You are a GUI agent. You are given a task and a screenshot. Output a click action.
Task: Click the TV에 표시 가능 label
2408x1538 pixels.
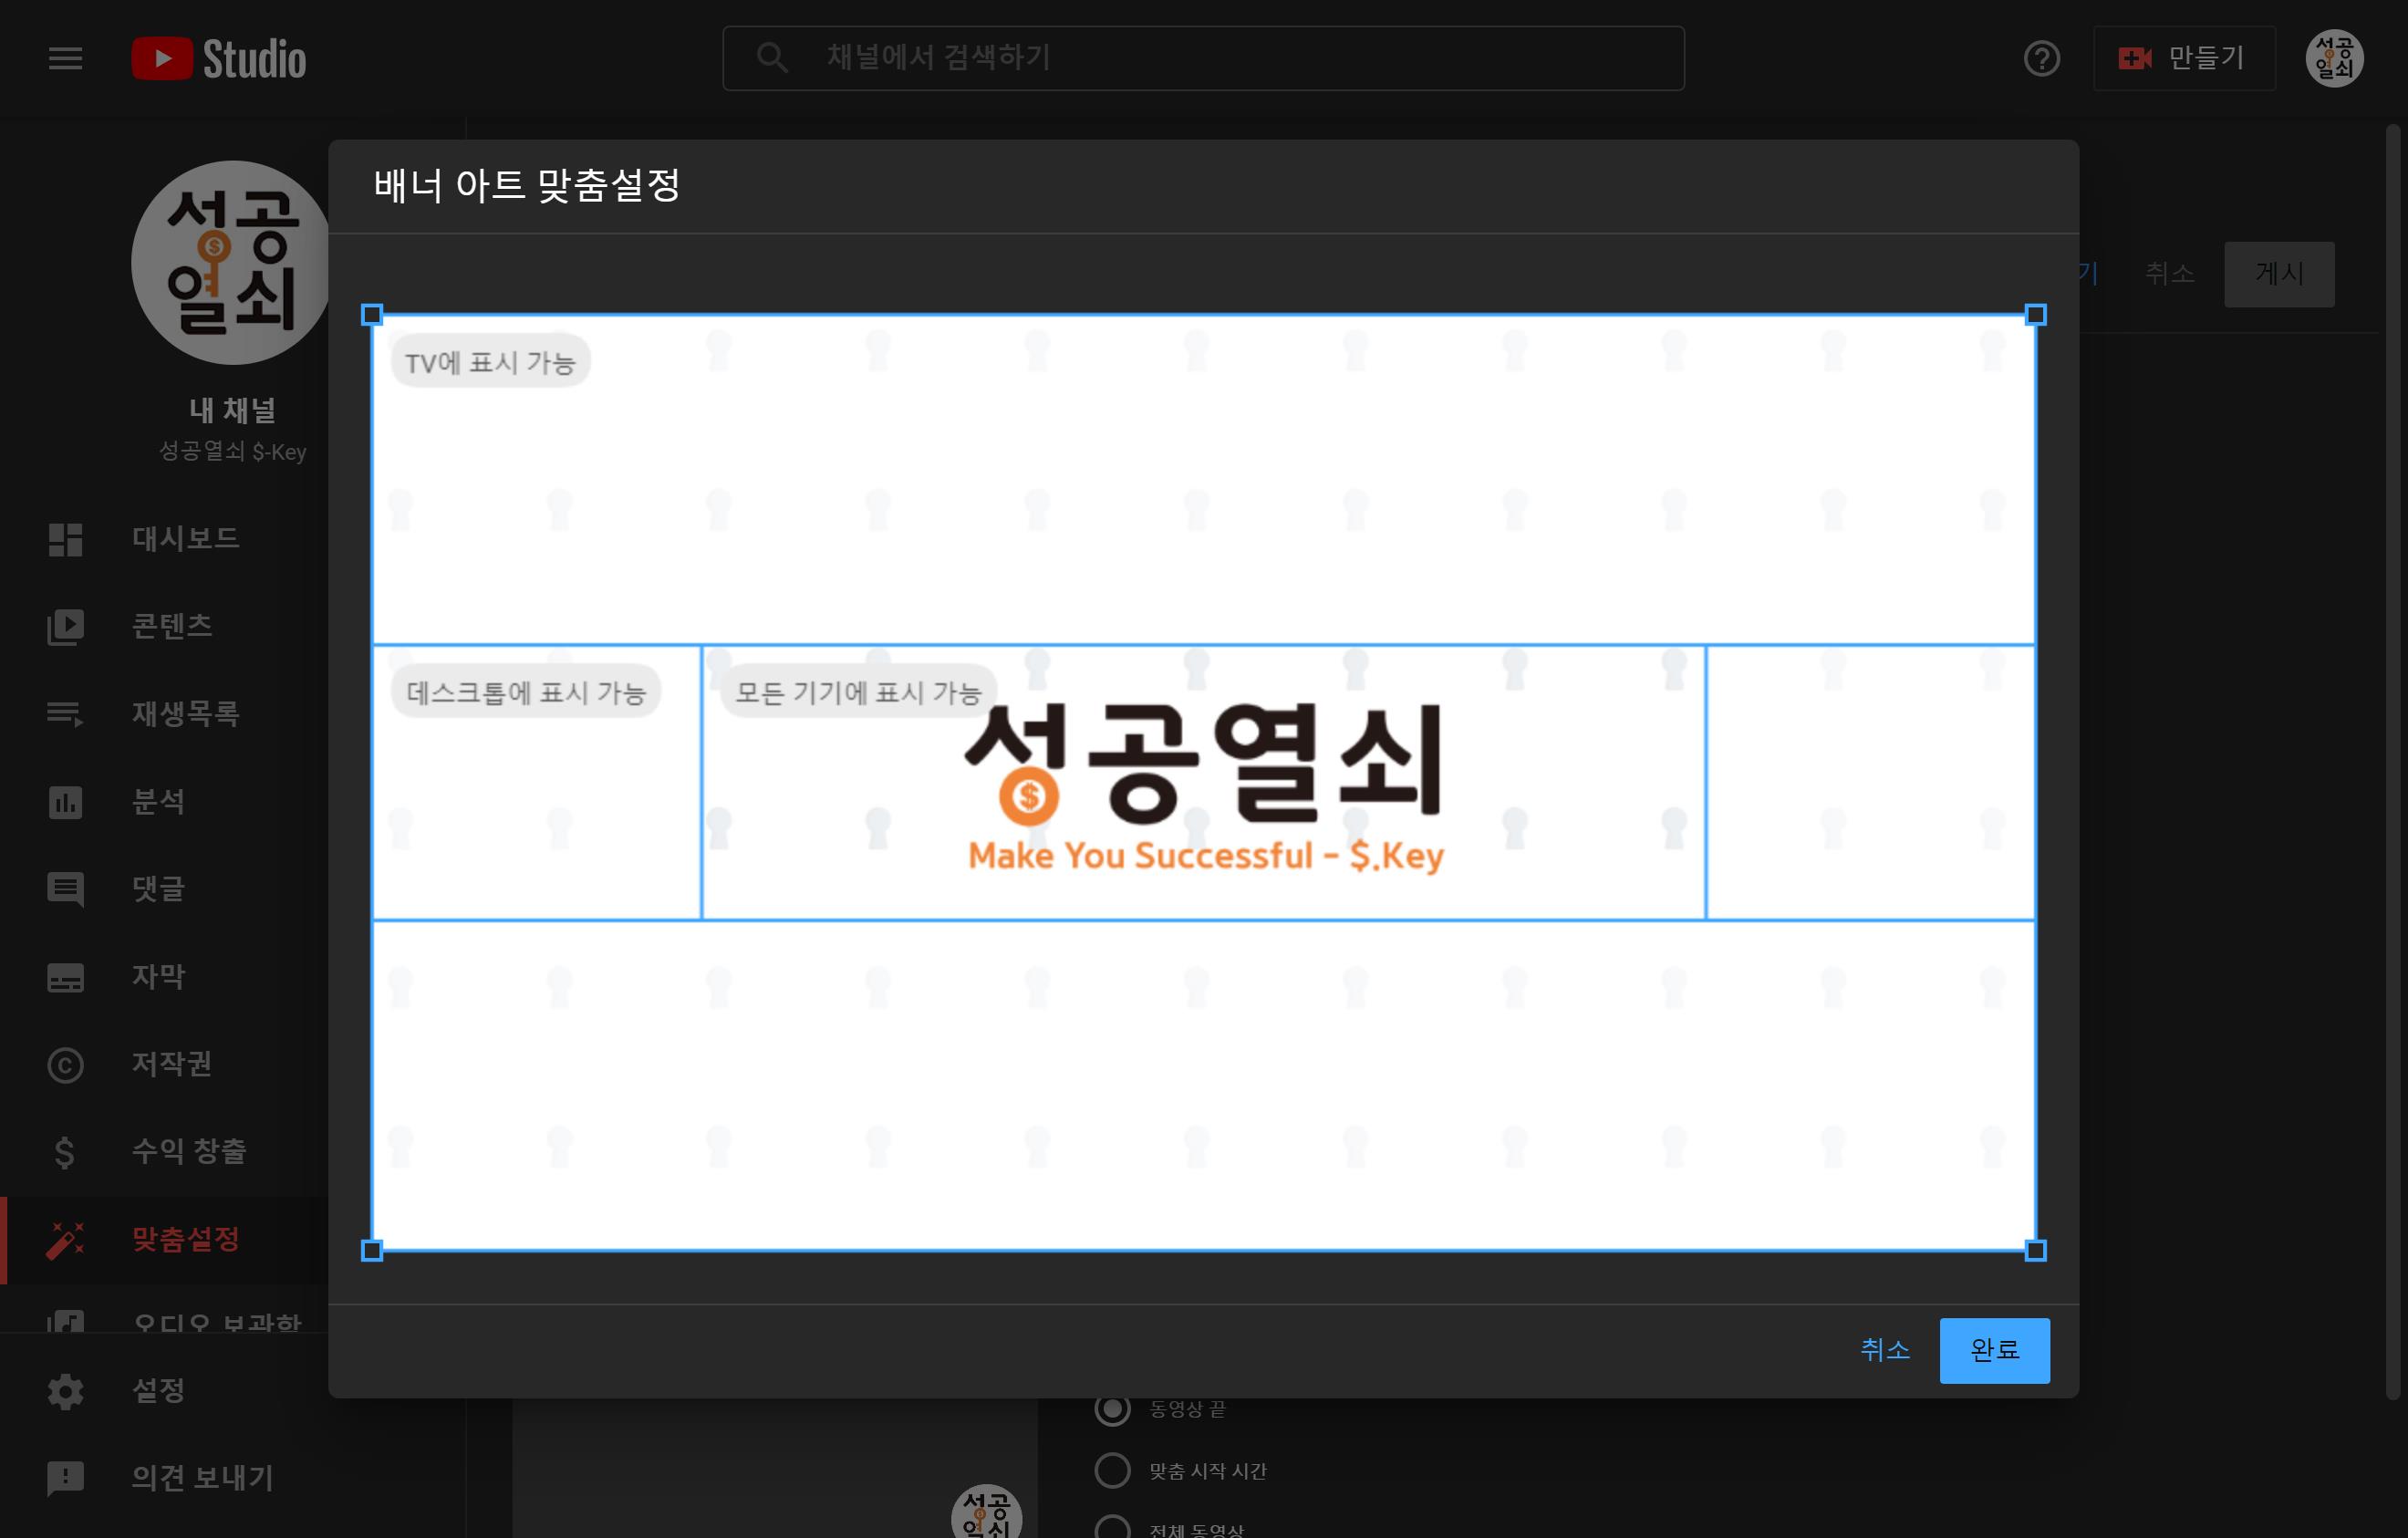[490, 362]
